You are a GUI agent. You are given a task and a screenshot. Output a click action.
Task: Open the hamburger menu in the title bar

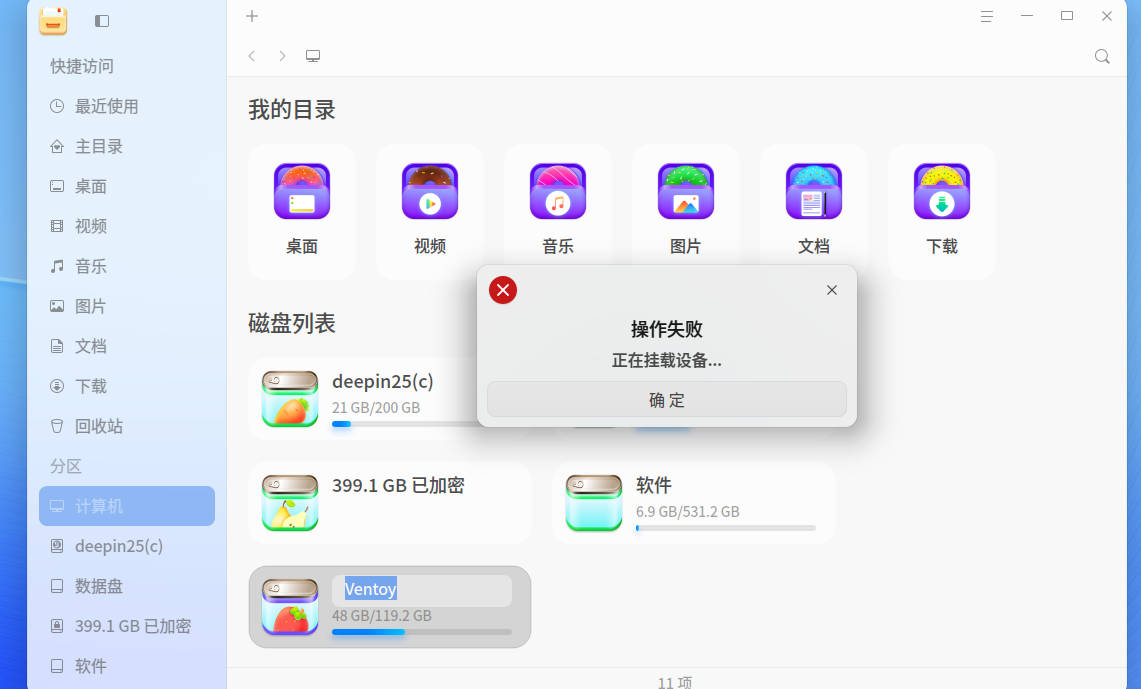[987, 16]
